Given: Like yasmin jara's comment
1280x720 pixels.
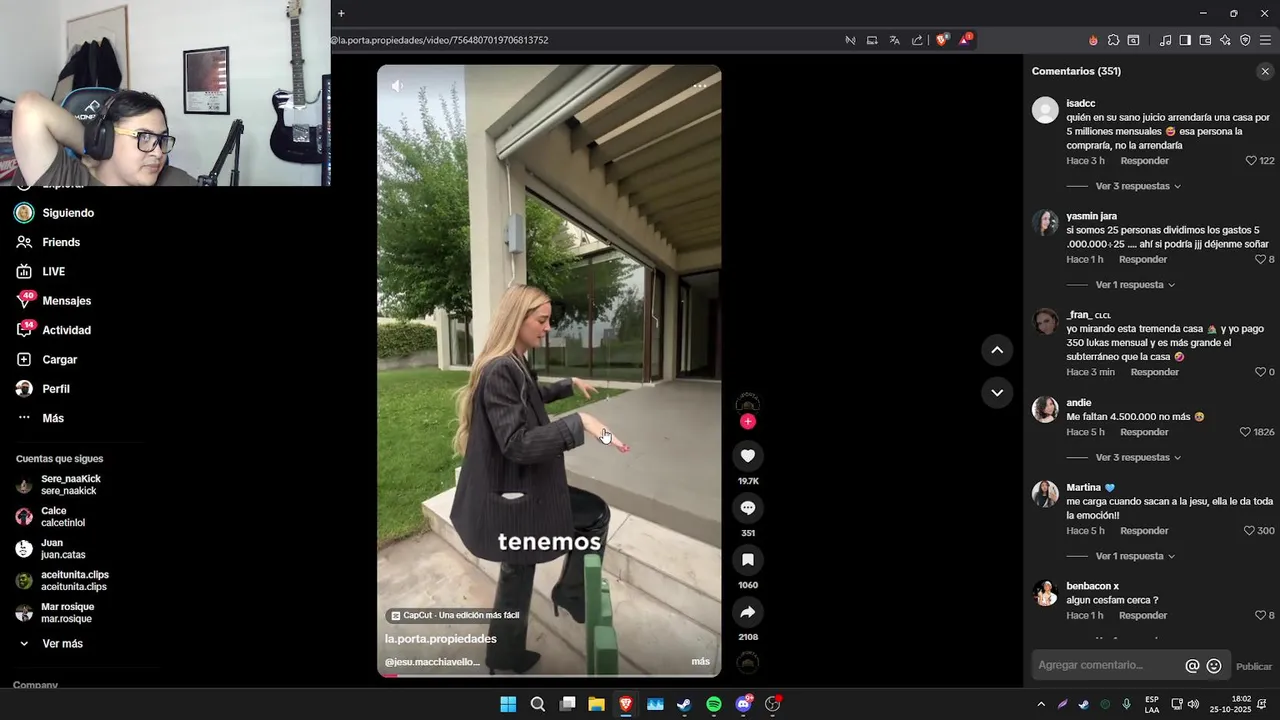Looking at the screenshot, I should click(x=1260, y=259).
